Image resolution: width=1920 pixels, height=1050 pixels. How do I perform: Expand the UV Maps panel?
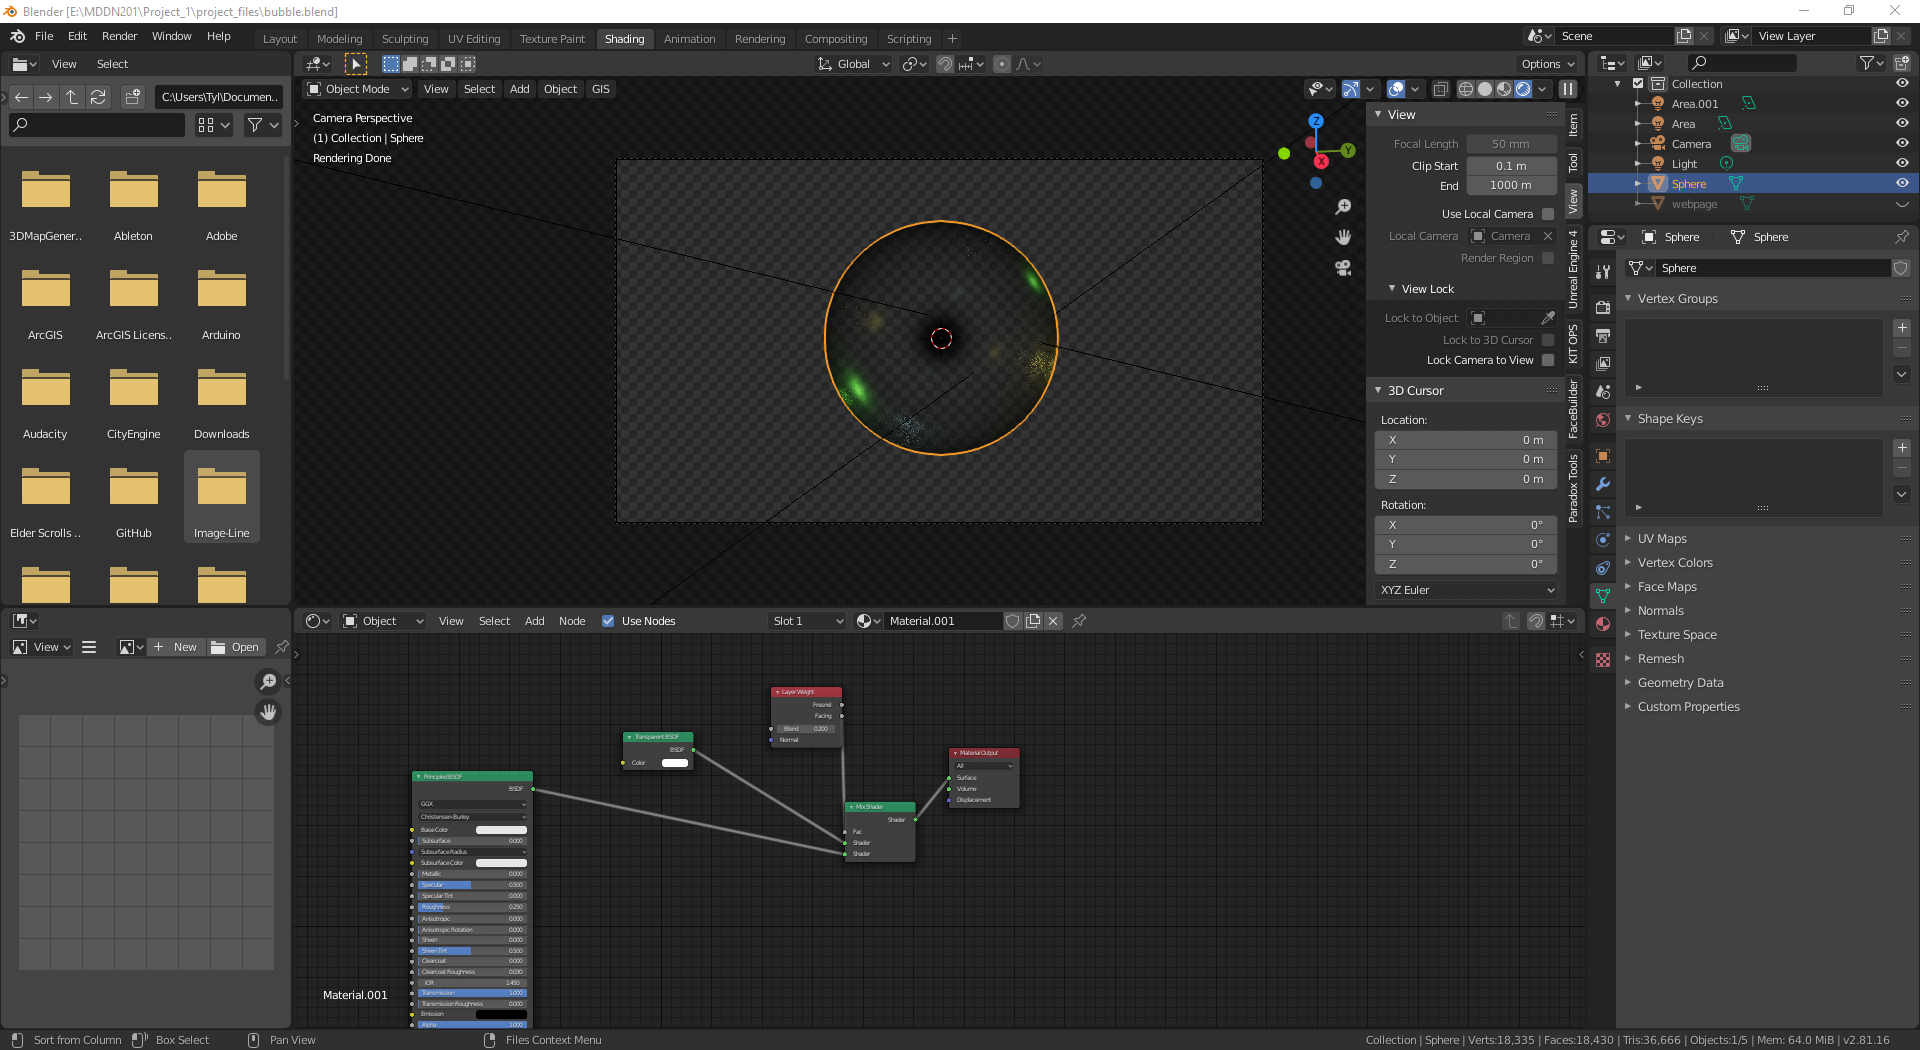coord(1662,539)
